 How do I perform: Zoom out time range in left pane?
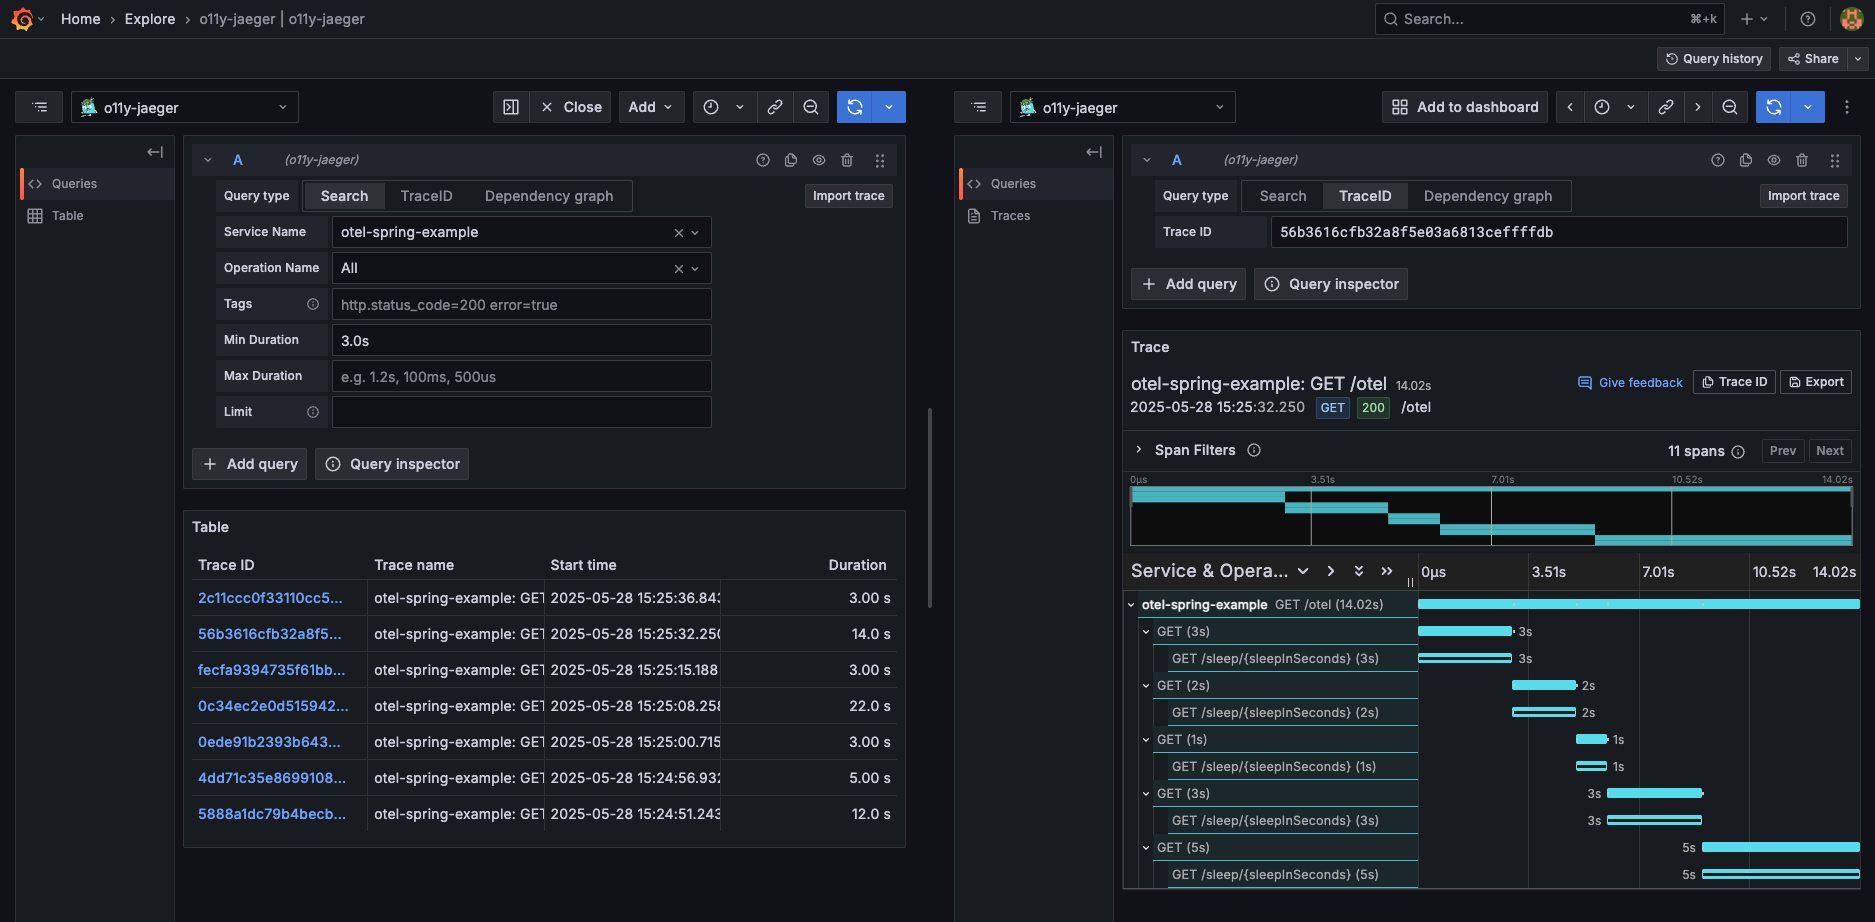point(811,107)
